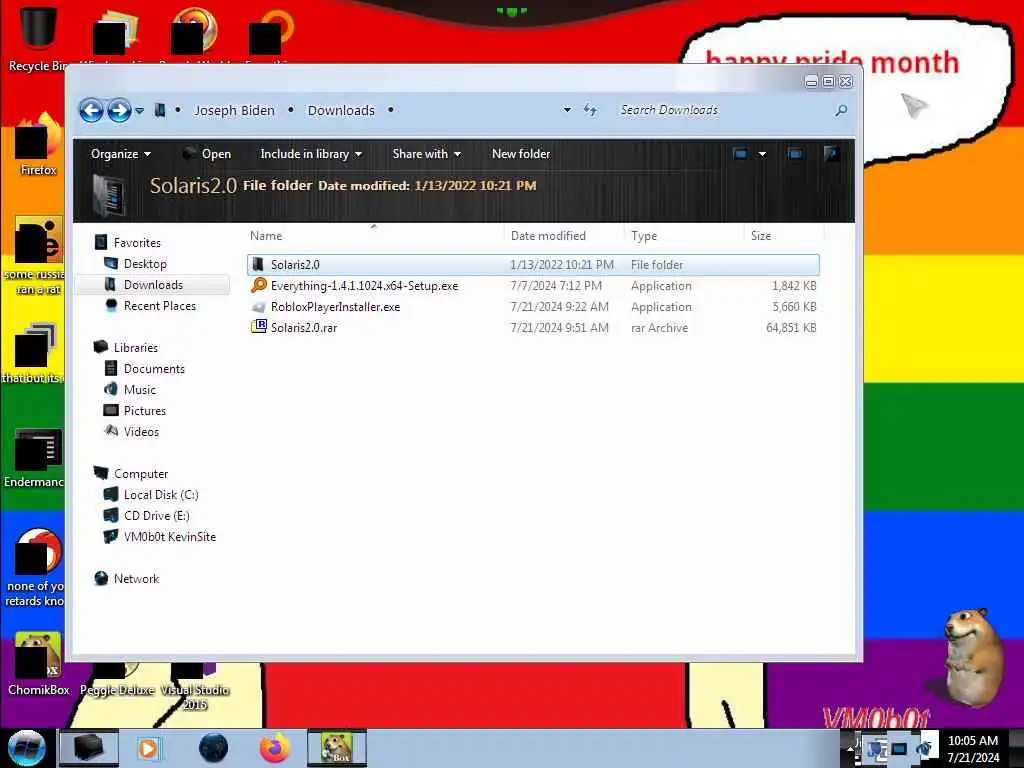Screen dimensions: 1024x768
Task: Open VM0b0t KevinSite network location
Action: pos(170,537)
